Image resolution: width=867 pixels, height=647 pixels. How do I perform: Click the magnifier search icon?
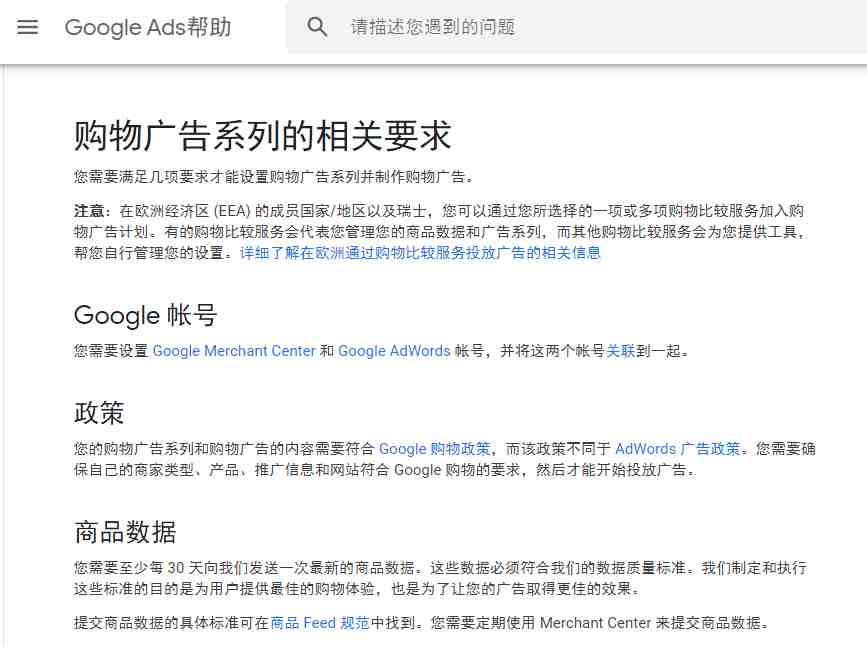pyautogui.click(x=317, y=27)
